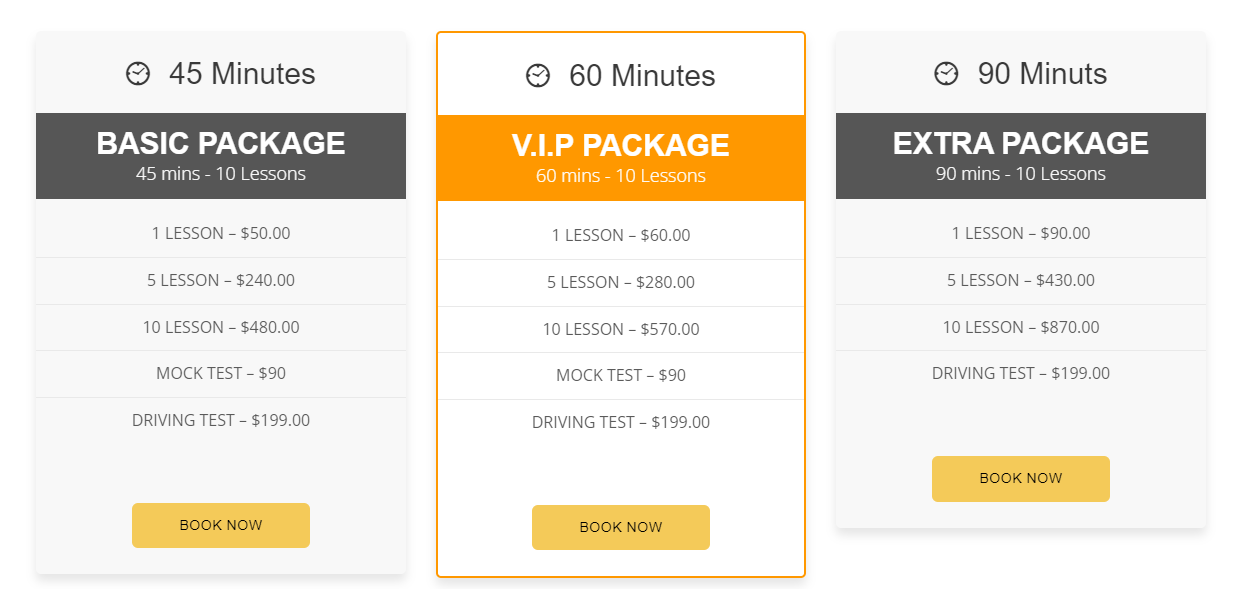
Task: Click BOOK NOW under Basic Package
Action: [220, 525]
